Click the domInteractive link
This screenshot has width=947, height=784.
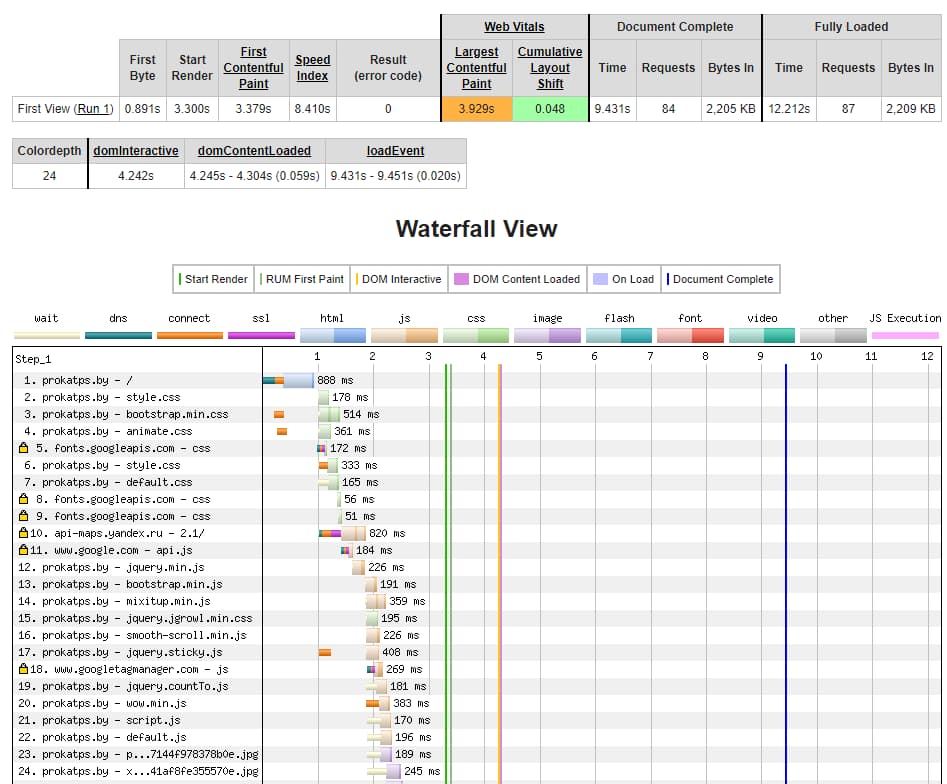coord(135,151)
